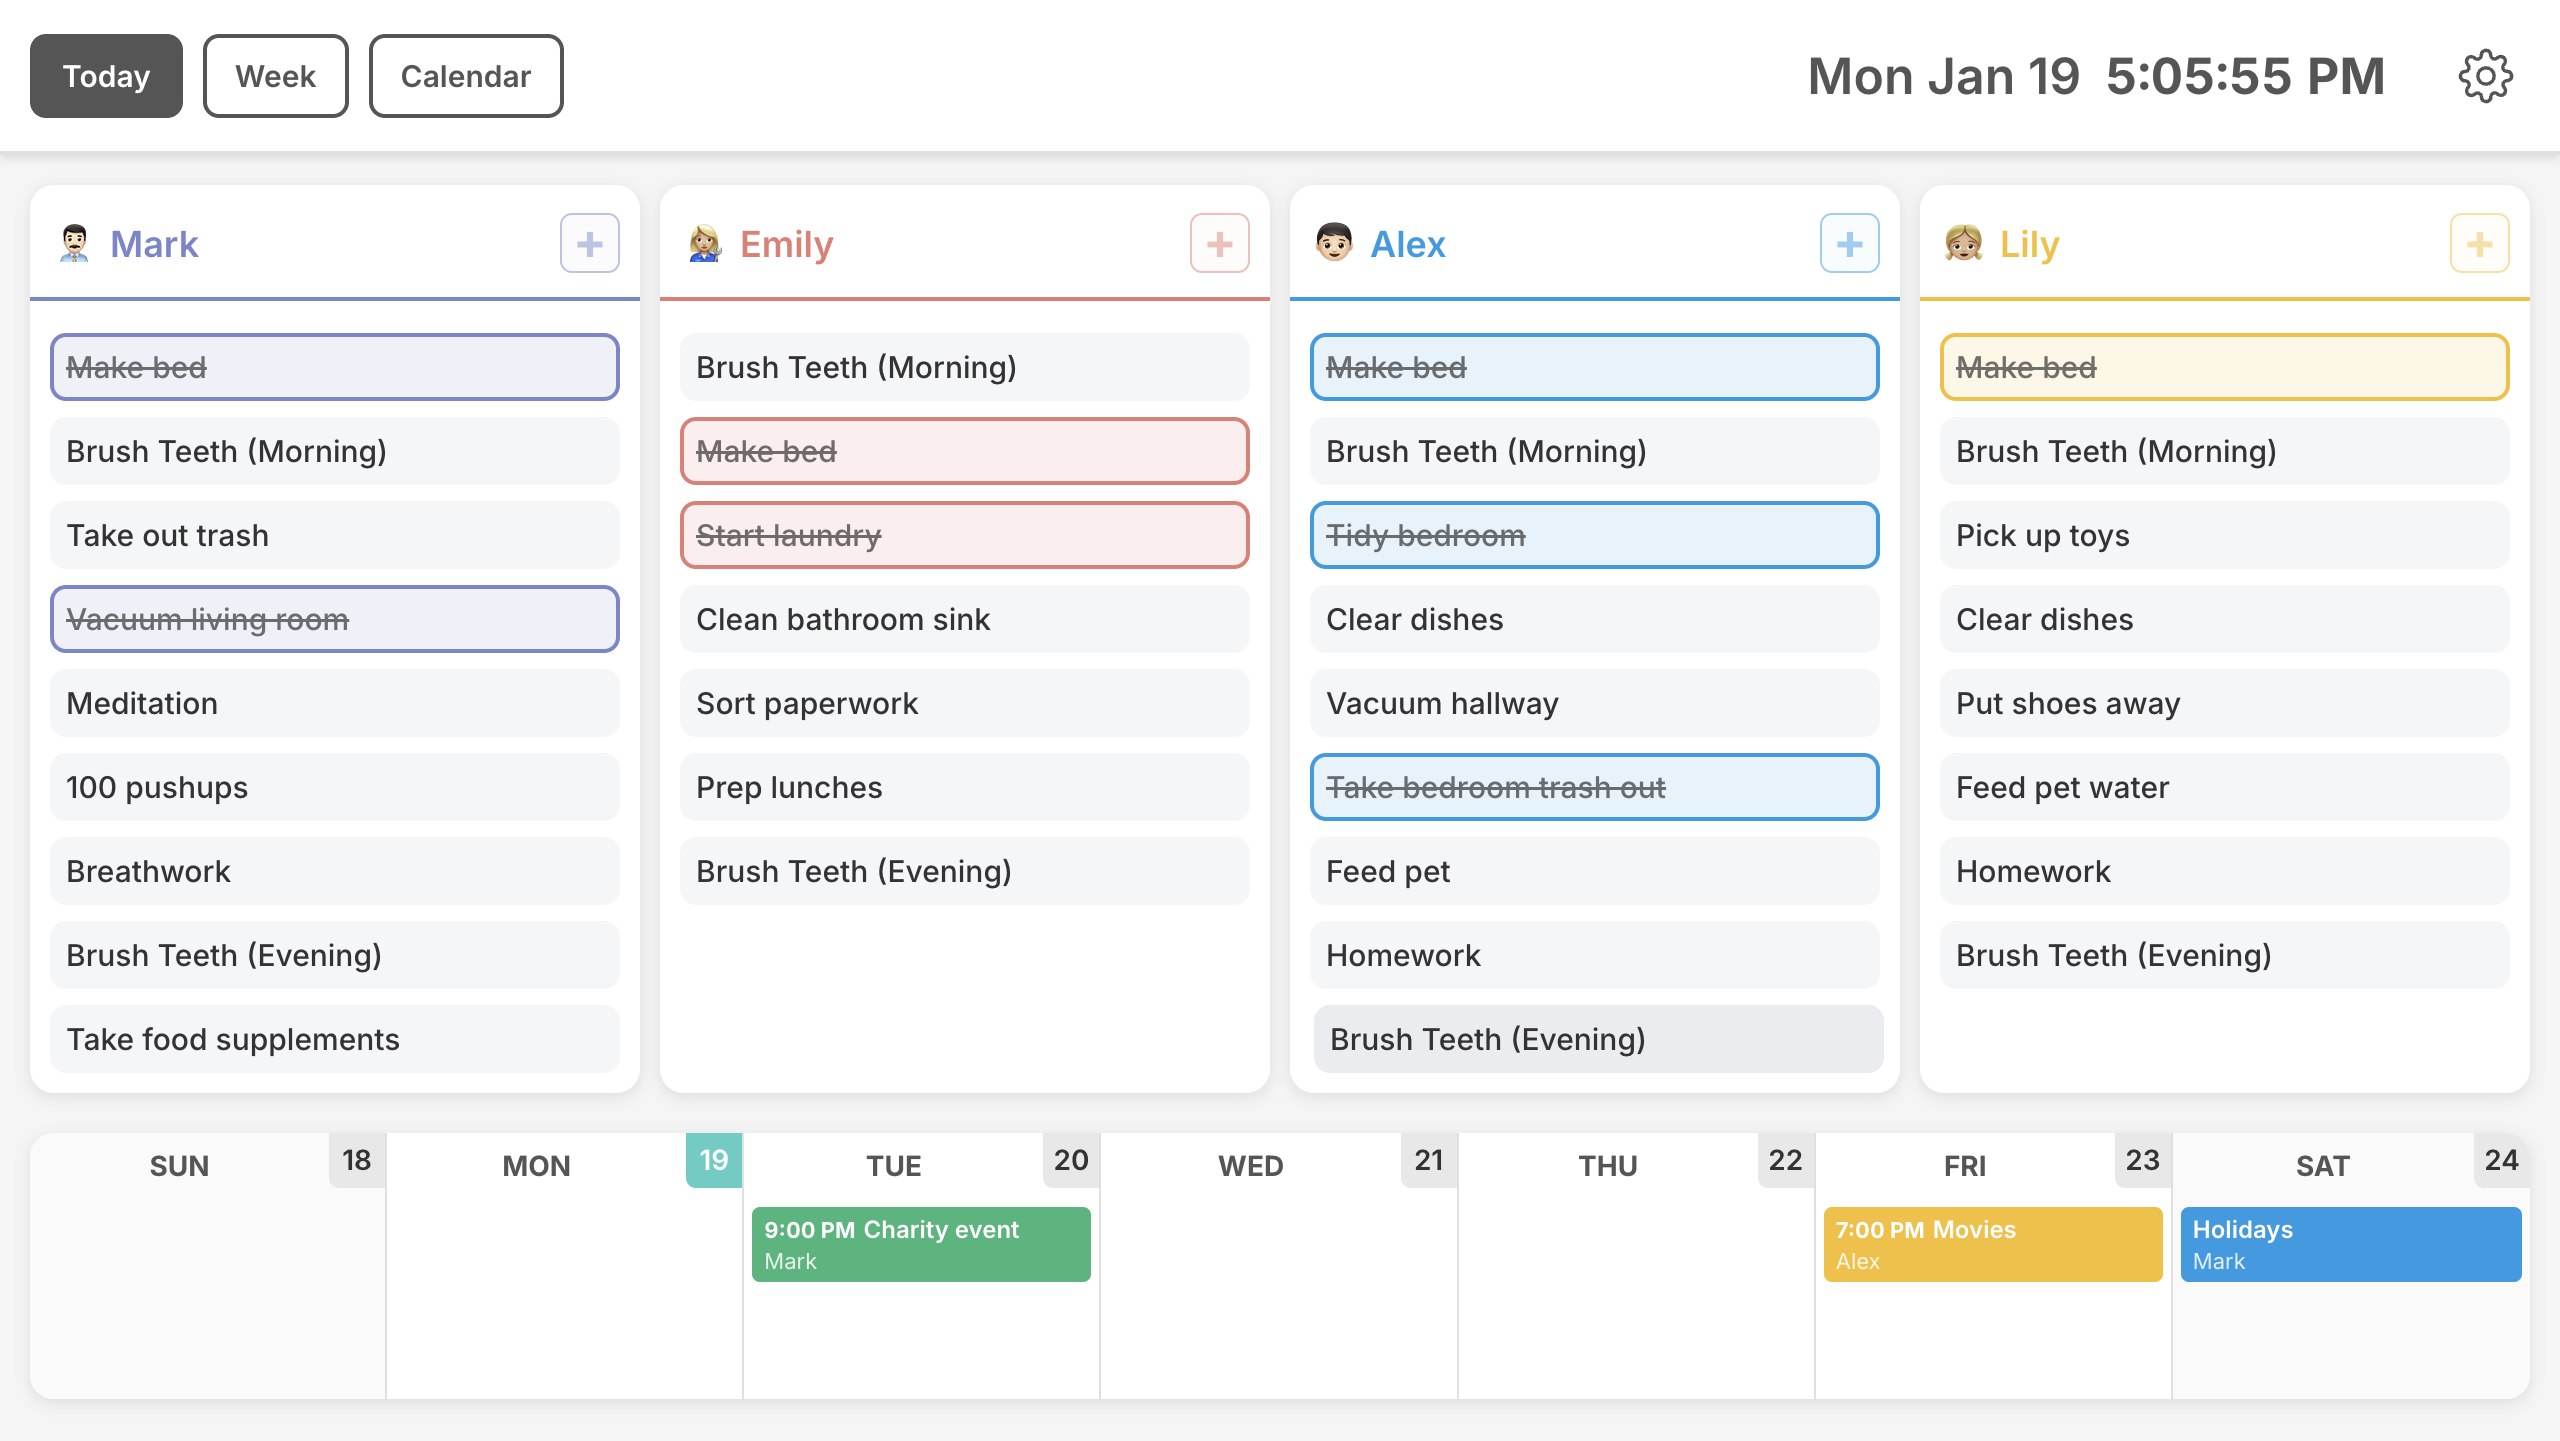Image resolution: width=2560 pixels, height=1441 pixels.
Task: Click the plus button in Mark's column
Action: point(589,244)
